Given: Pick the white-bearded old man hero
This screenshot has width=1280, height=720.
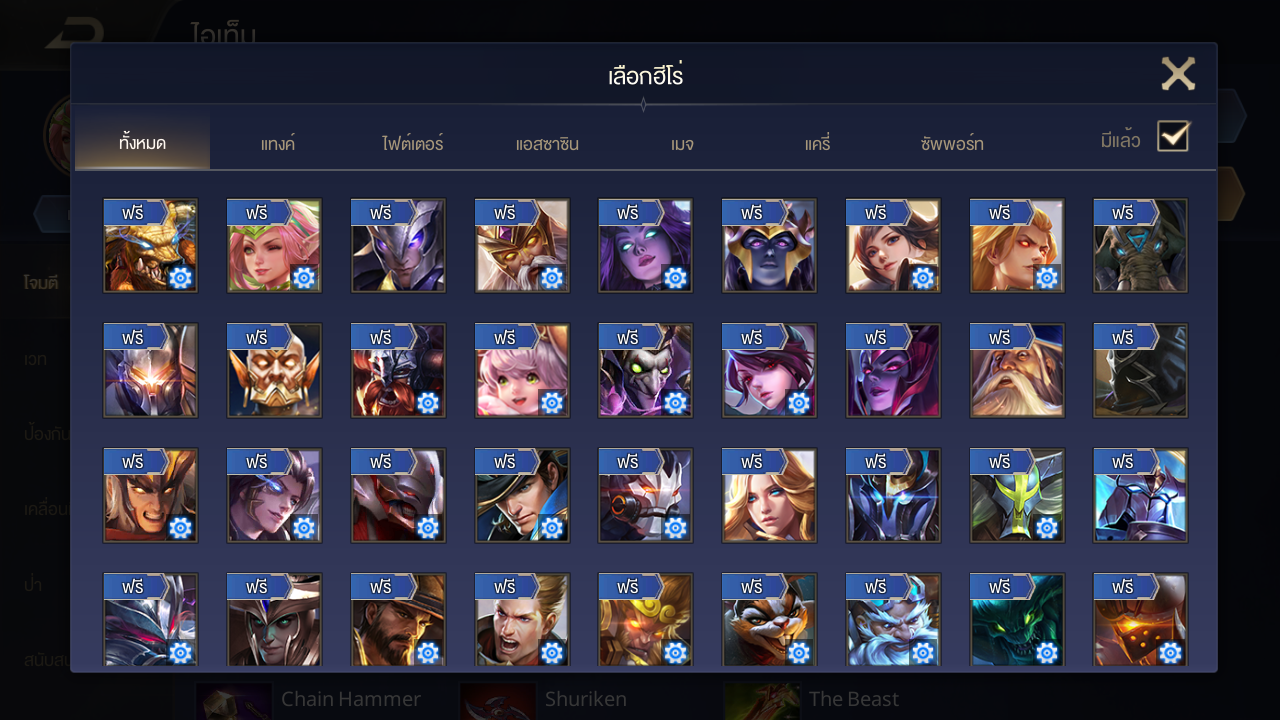Looking at the screenshot, I should point(1017,370).
